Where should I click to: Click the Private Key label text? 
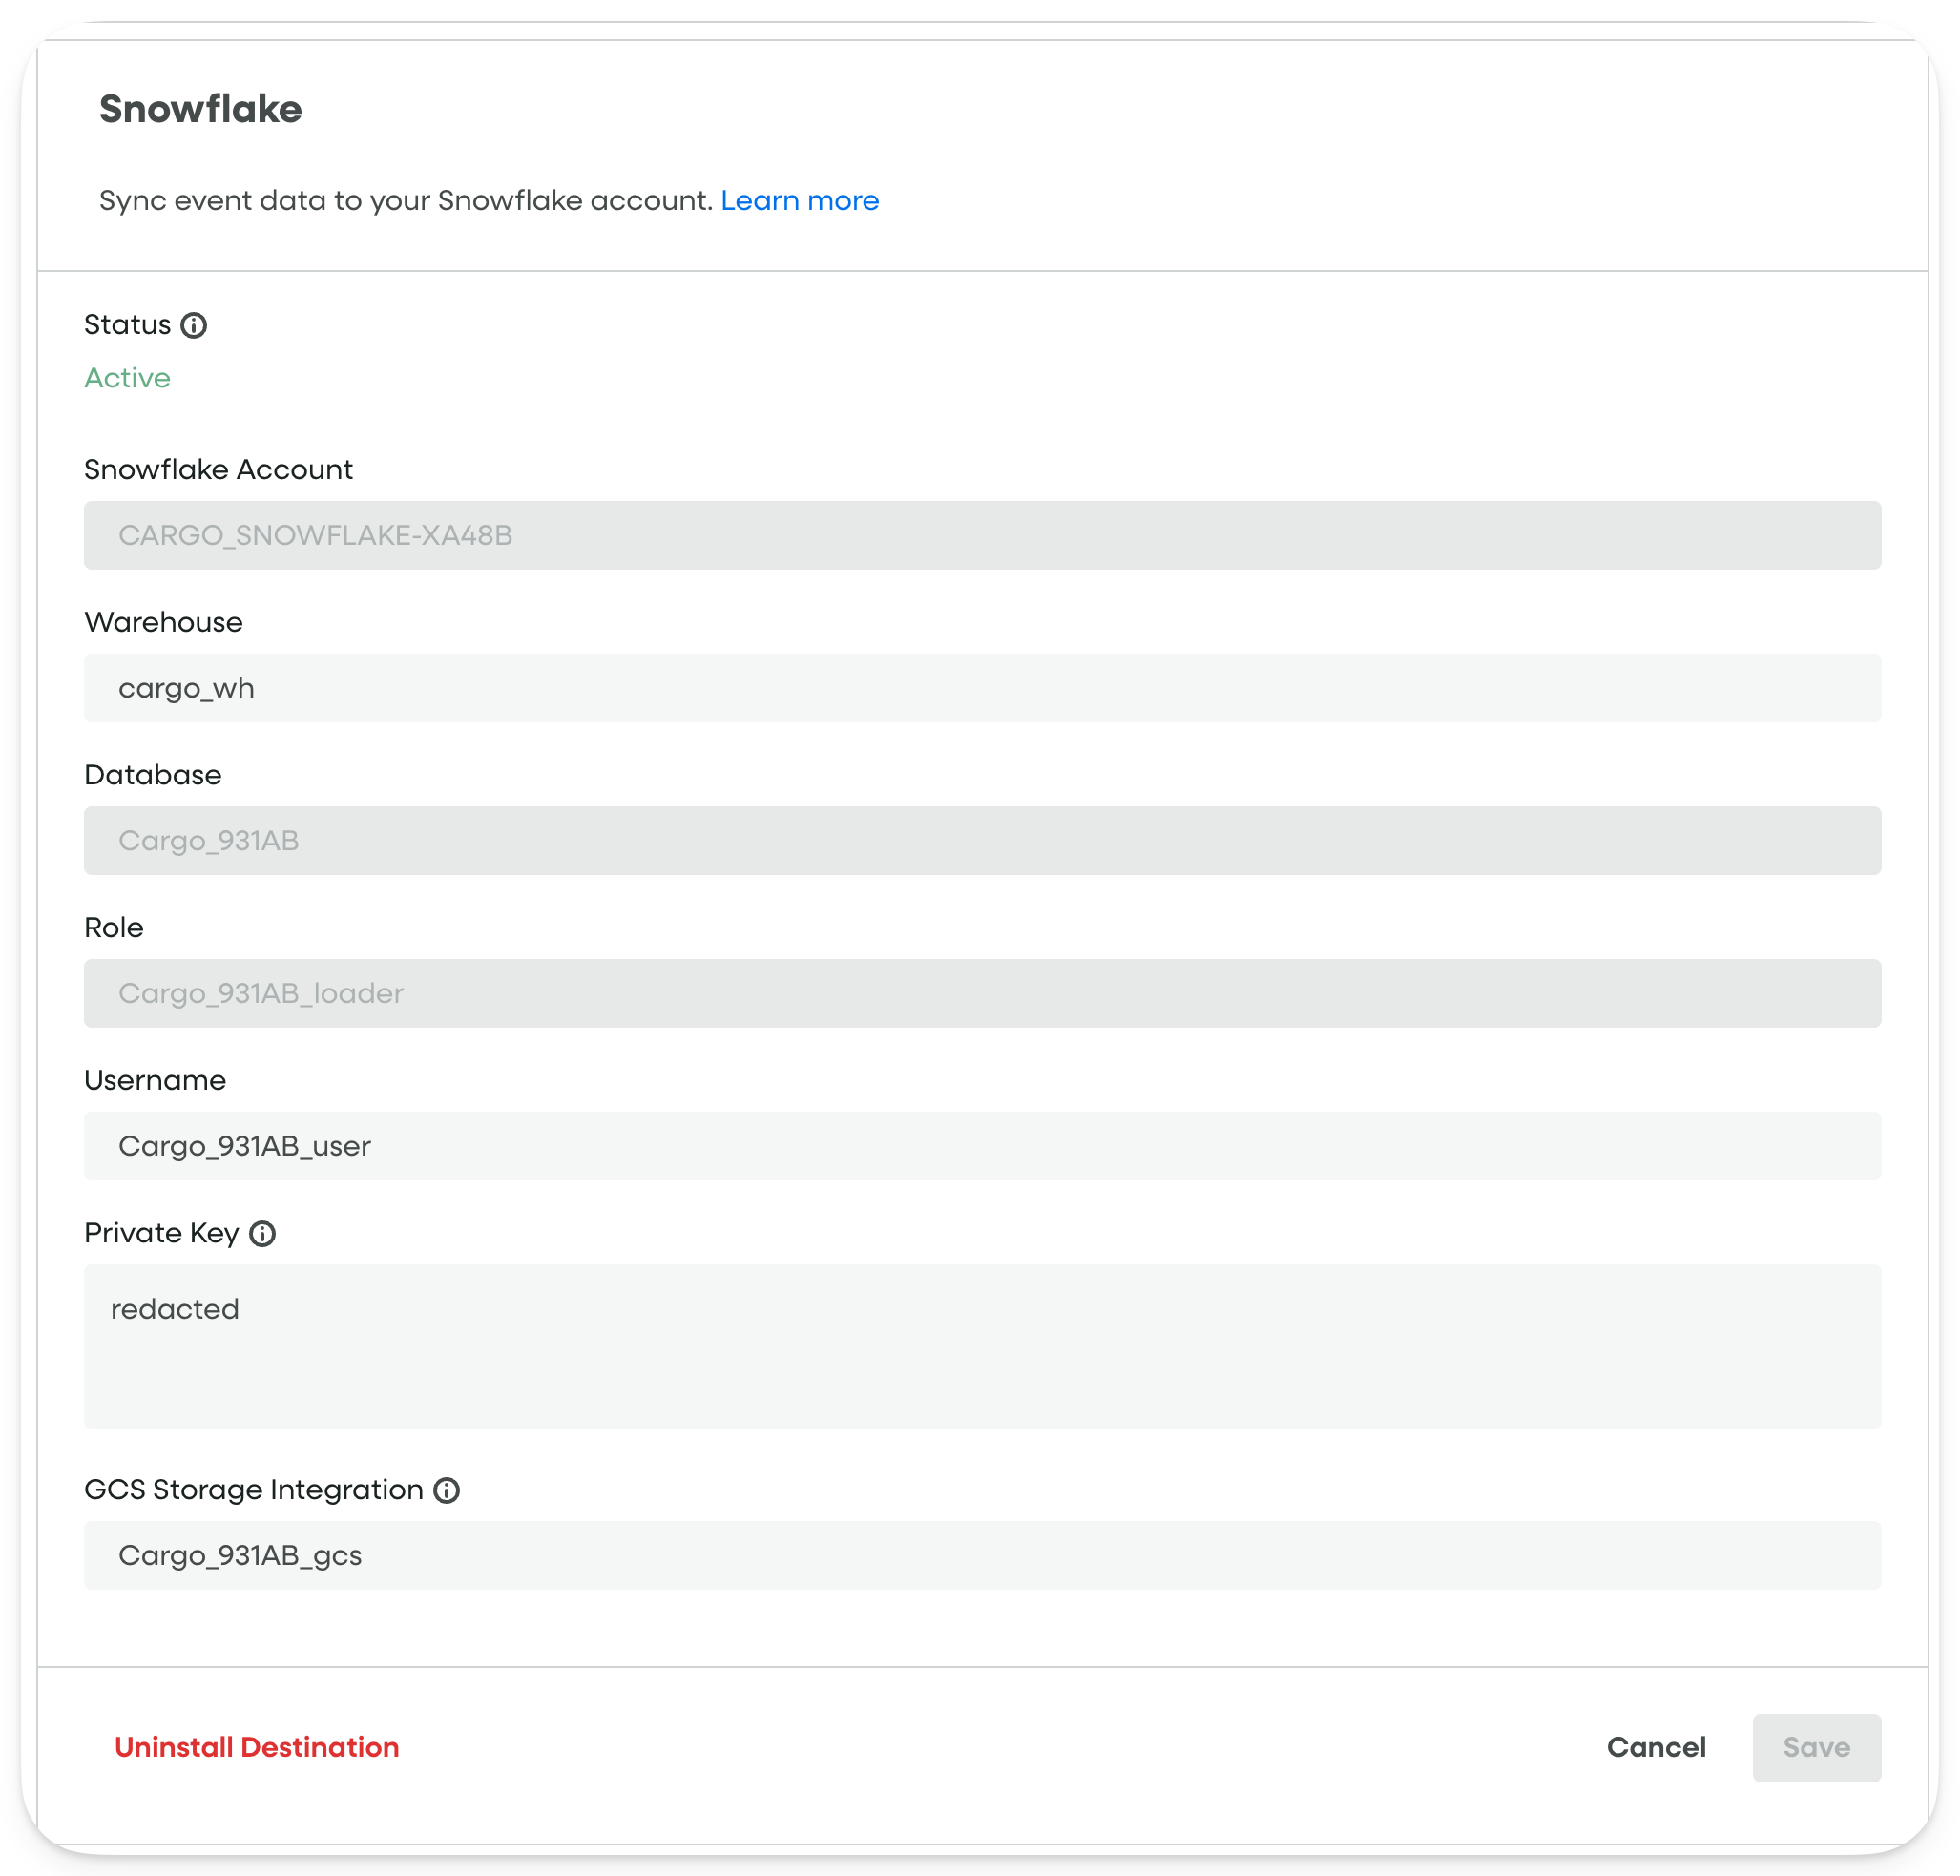coord(161,1233)
